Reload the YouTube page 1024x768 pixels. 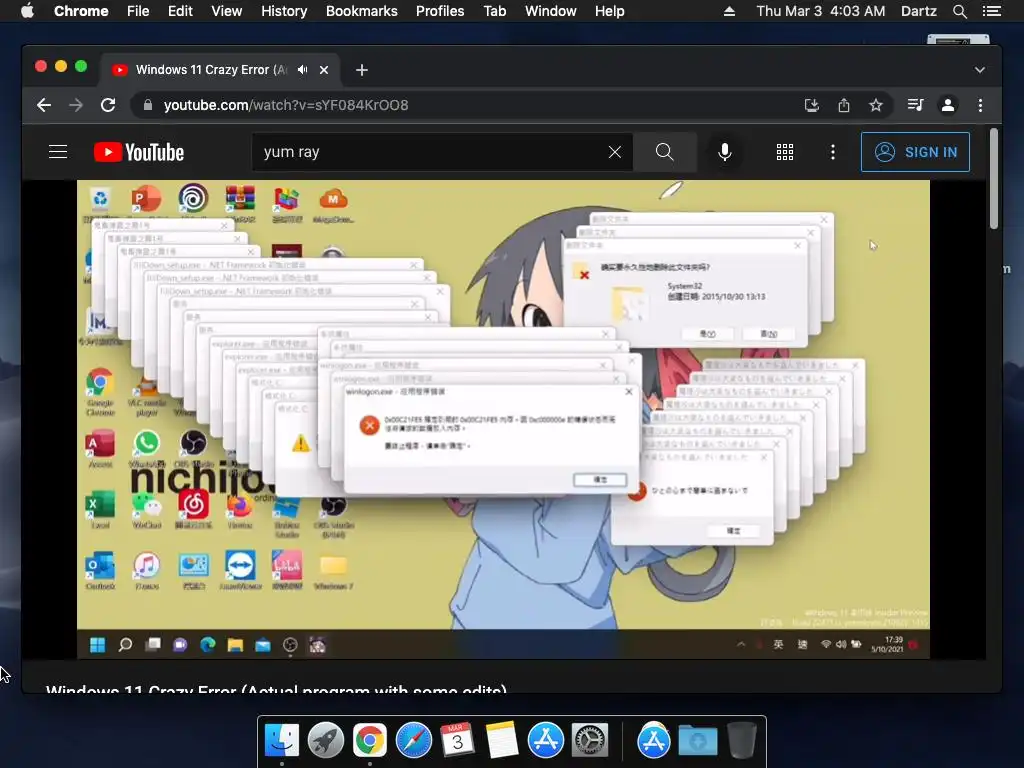[x=108, y=105]
